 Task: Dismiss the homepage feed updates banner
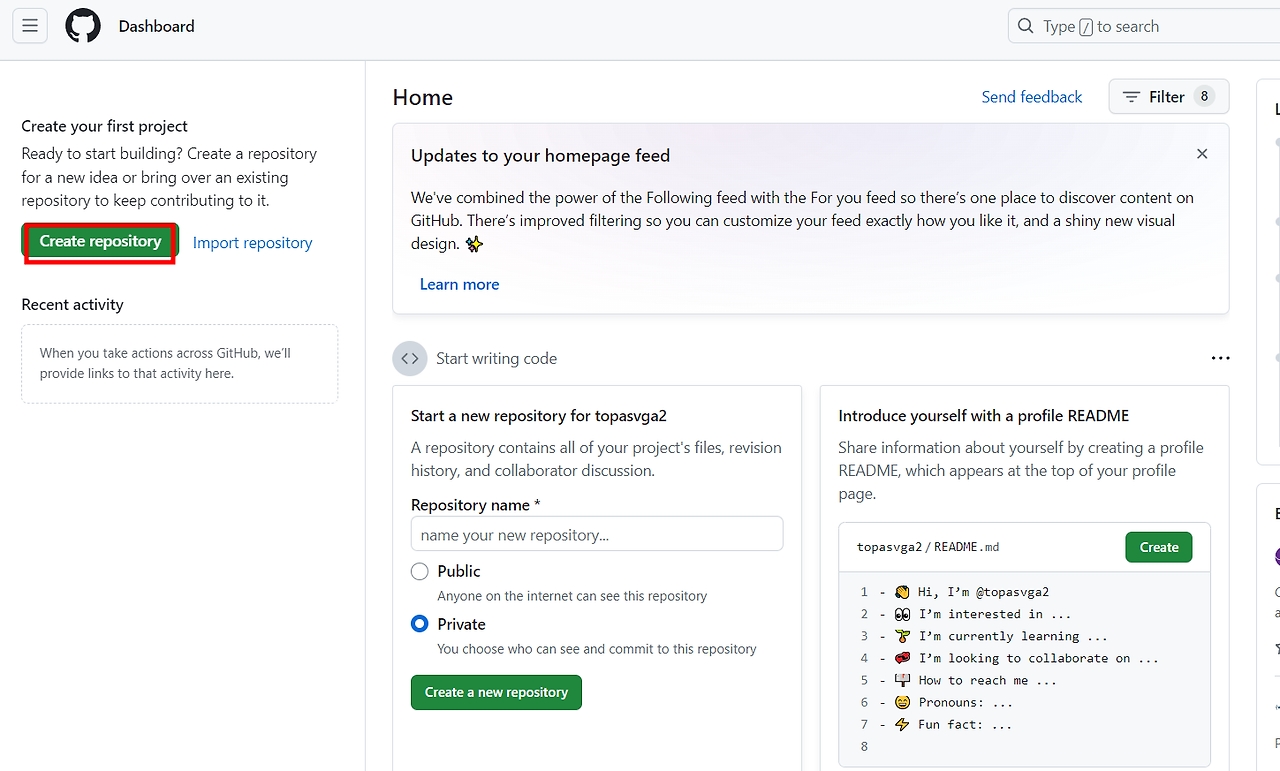pos(1202,154)
